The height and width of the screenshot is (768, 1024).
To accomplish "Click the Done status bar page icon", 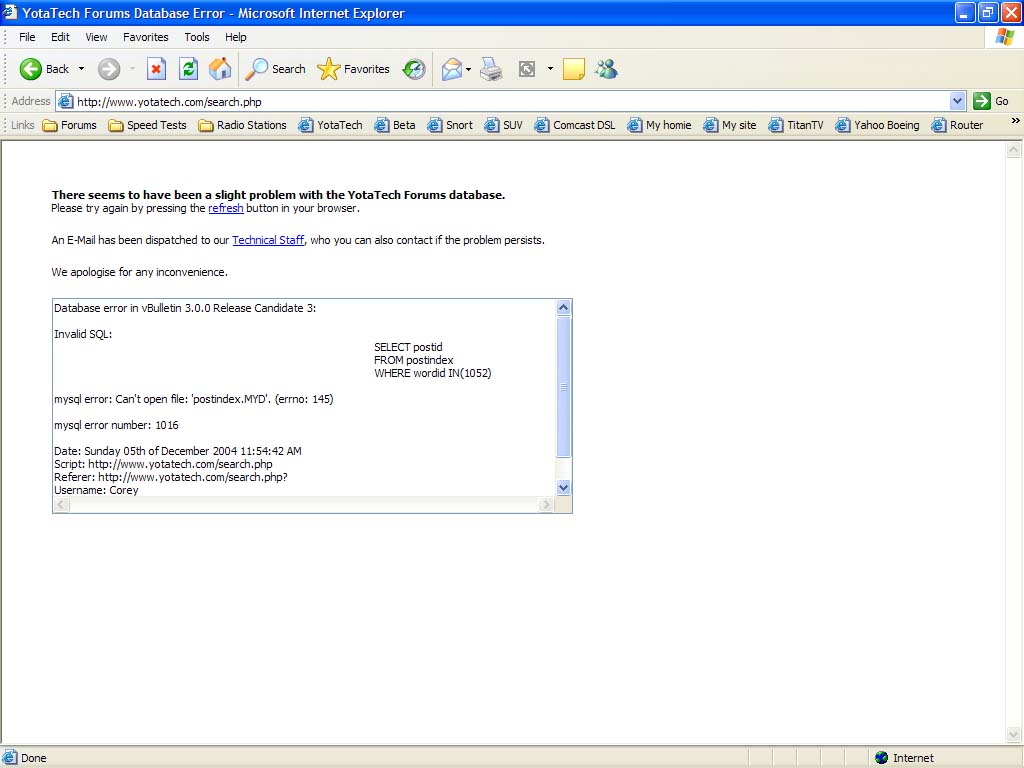I will [x=10, y=758].
